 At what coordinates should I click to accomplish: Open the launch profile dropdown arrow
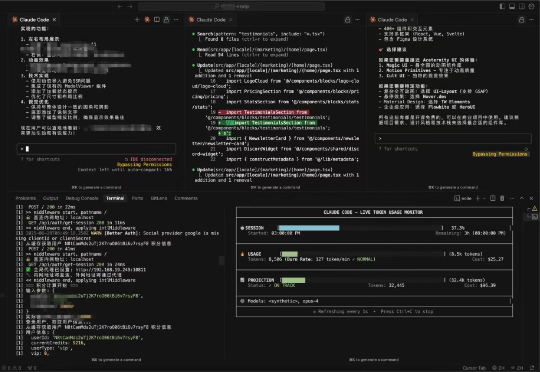484,198
